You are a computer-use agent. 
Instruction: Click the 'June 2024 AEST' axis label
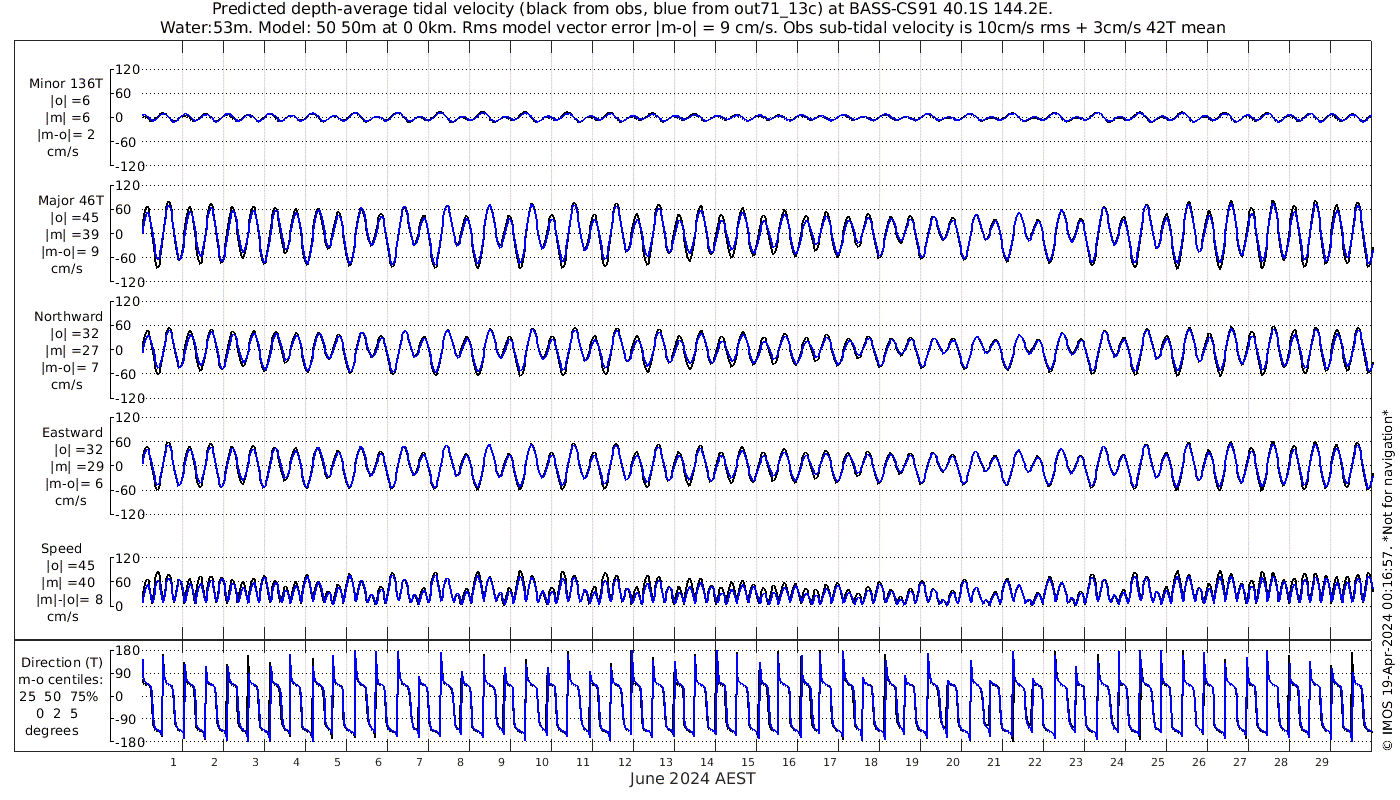pos(692,779)
